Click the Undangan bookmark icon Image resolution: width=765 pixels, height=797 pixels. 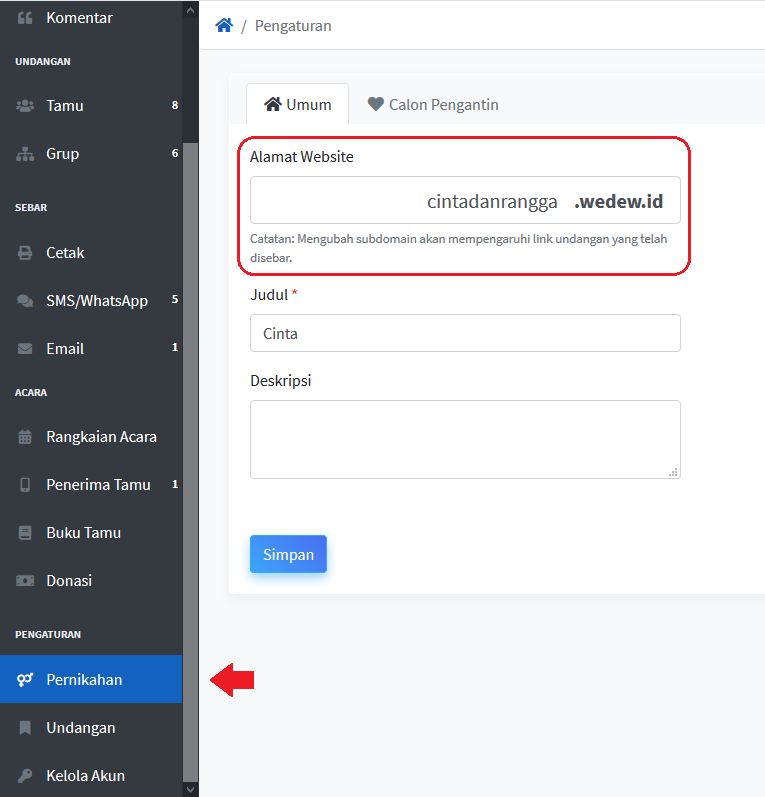click(25, 728)
